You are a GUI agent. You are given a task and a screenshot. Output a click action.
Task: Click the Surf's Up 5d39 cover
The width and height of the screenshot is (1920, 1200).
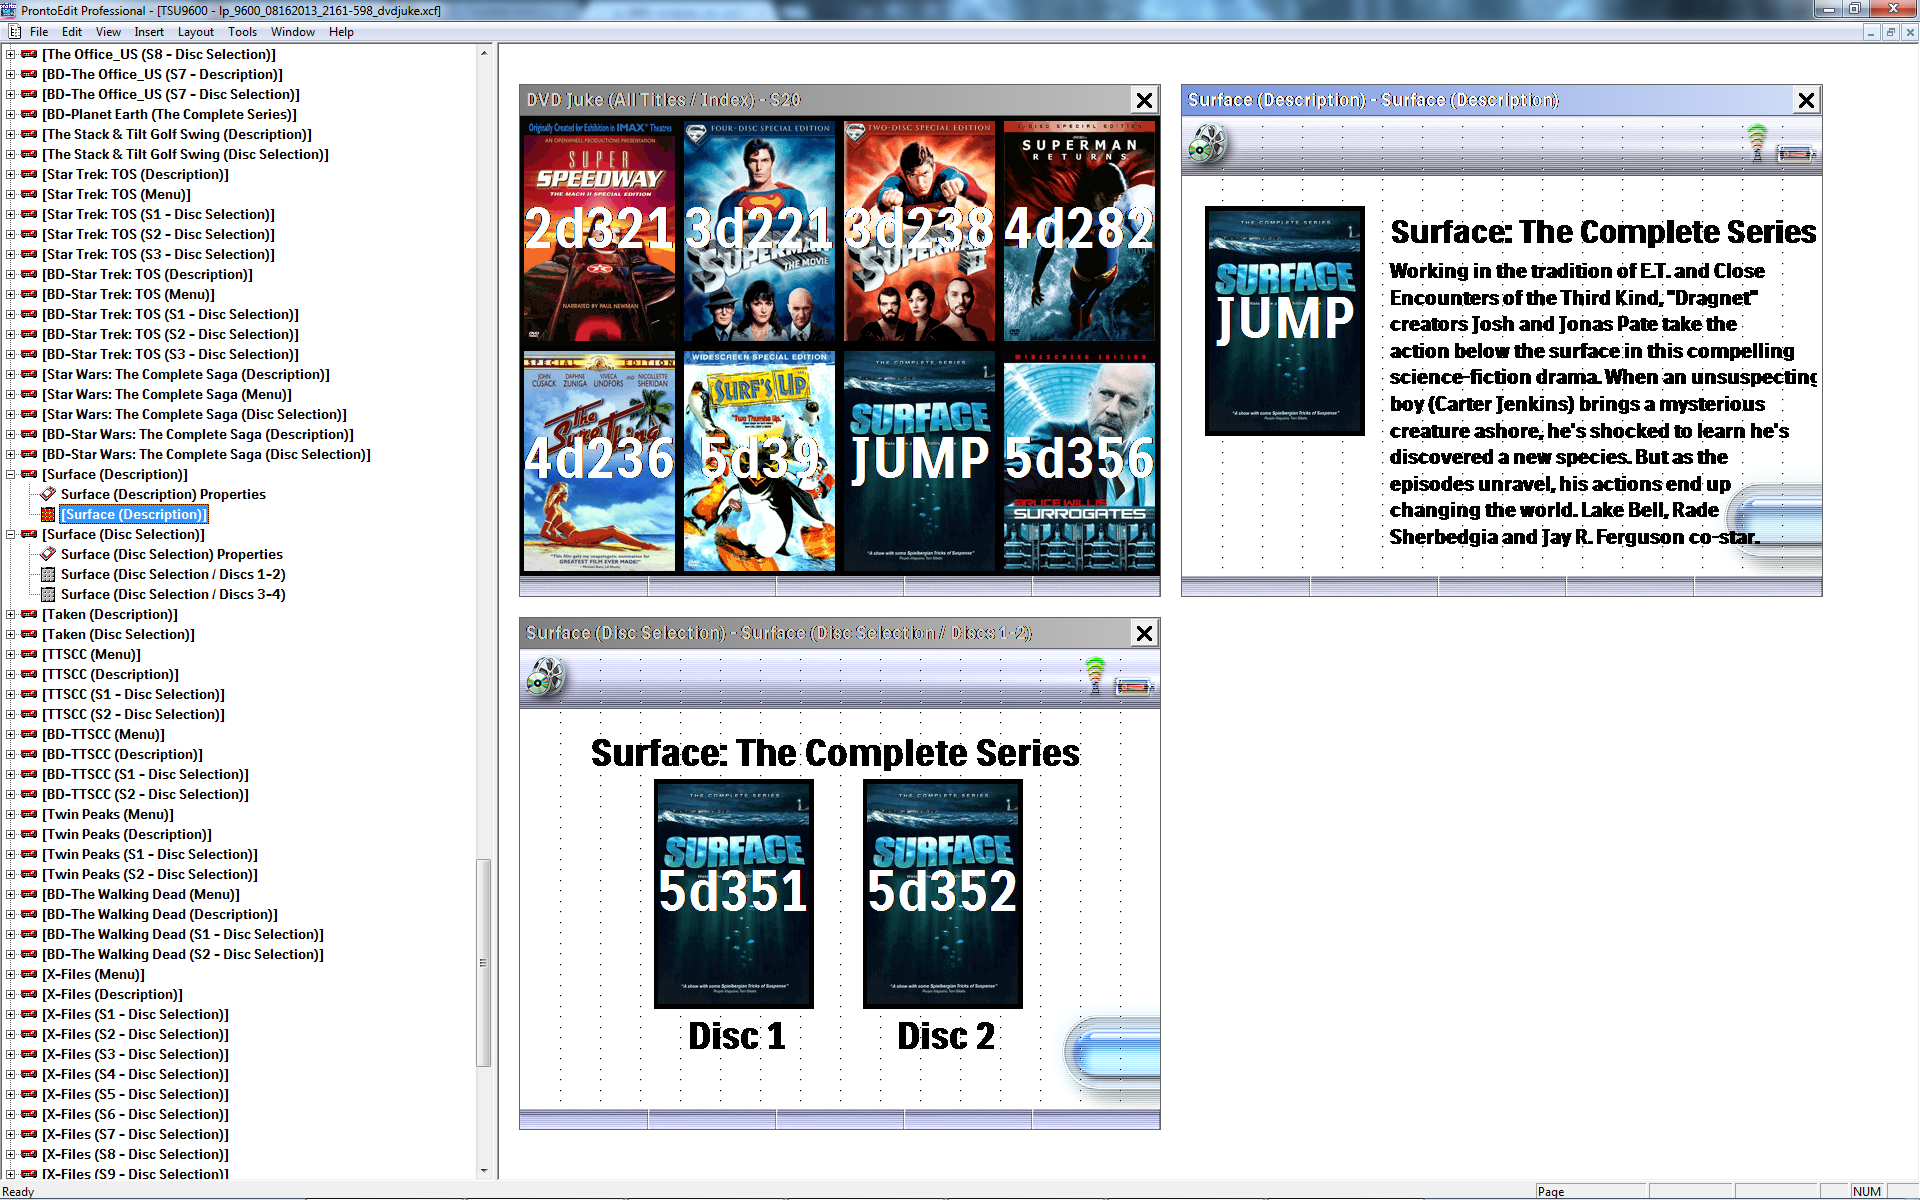759,461
